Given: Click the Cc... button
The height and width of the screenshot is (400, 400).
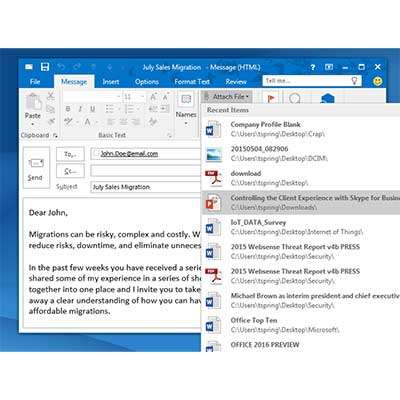Looking at the screenshot, I should click(70, 171).
